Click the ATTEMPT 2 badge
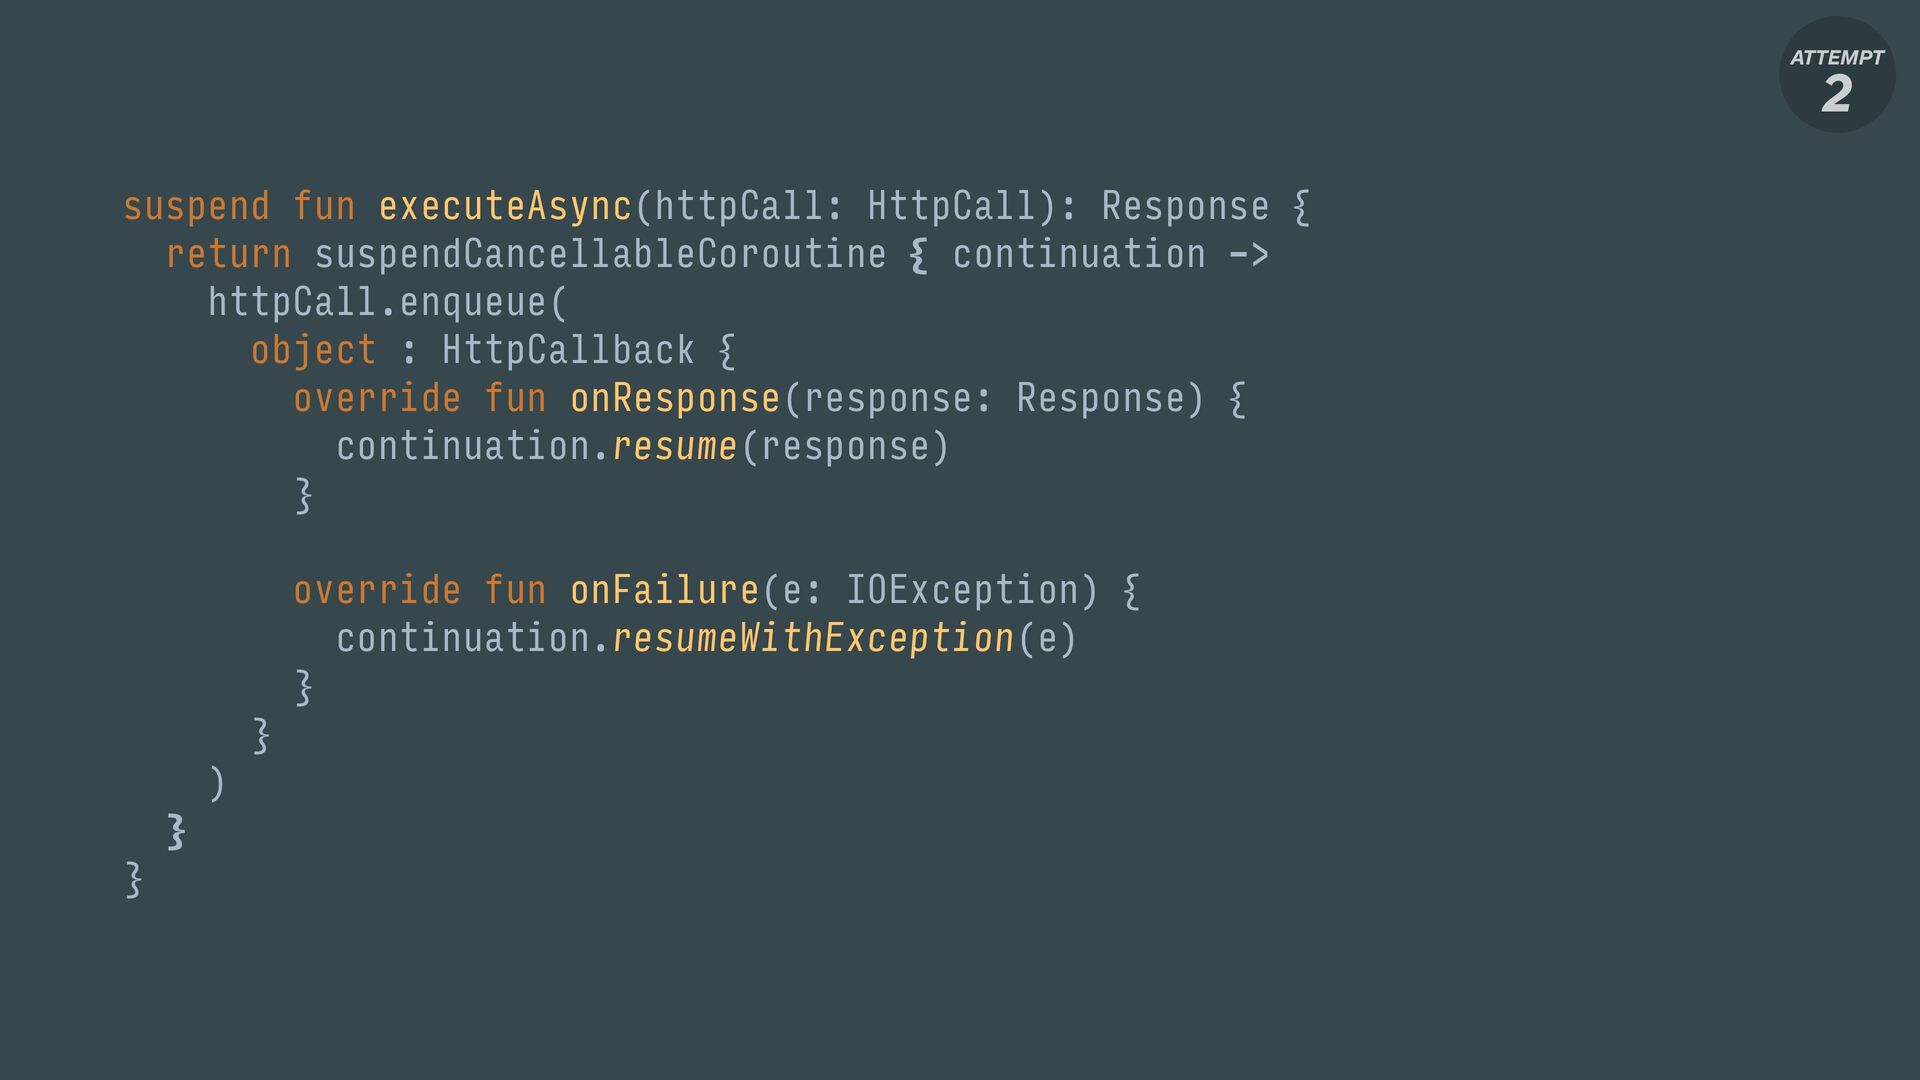The image size is (1920, 1080). tap(1837, 74)
